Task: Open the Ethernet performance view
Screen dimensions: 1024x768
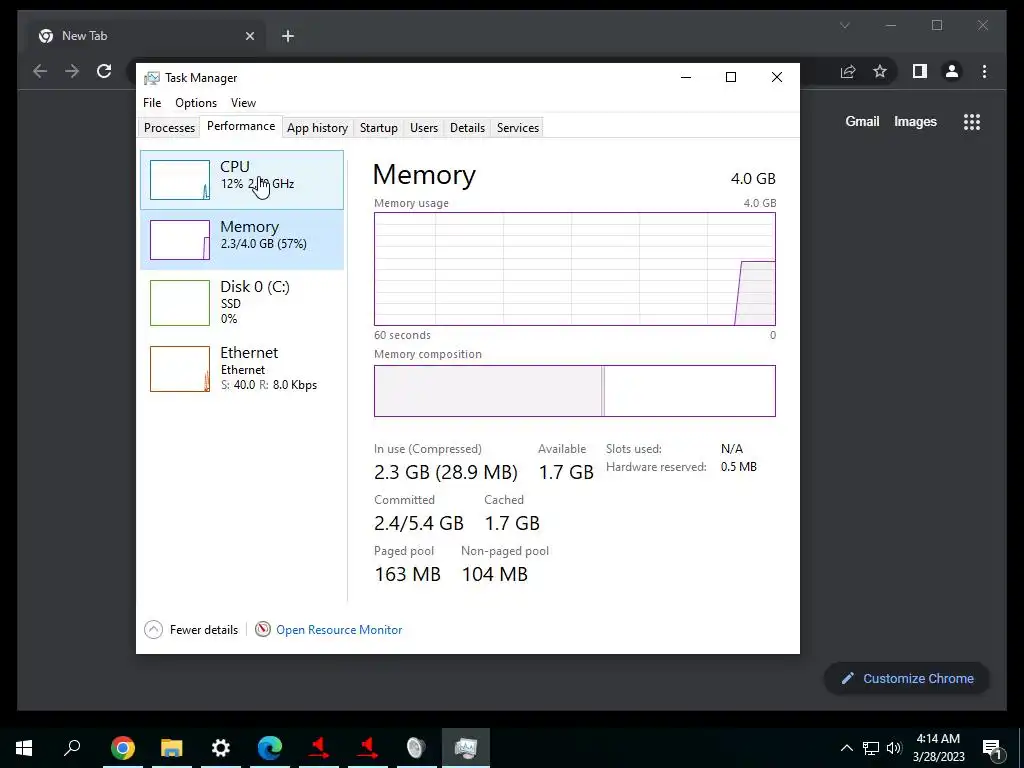Action: (x=242, y=369)
